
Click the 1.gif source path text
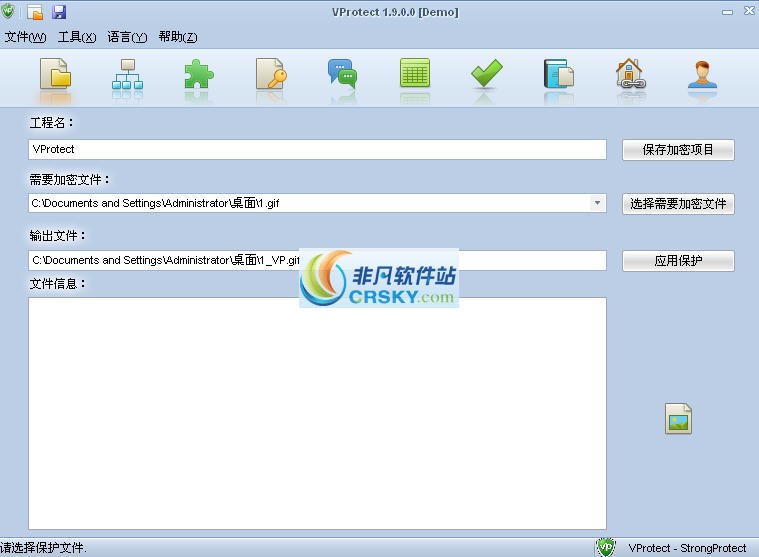click(155, 203)
